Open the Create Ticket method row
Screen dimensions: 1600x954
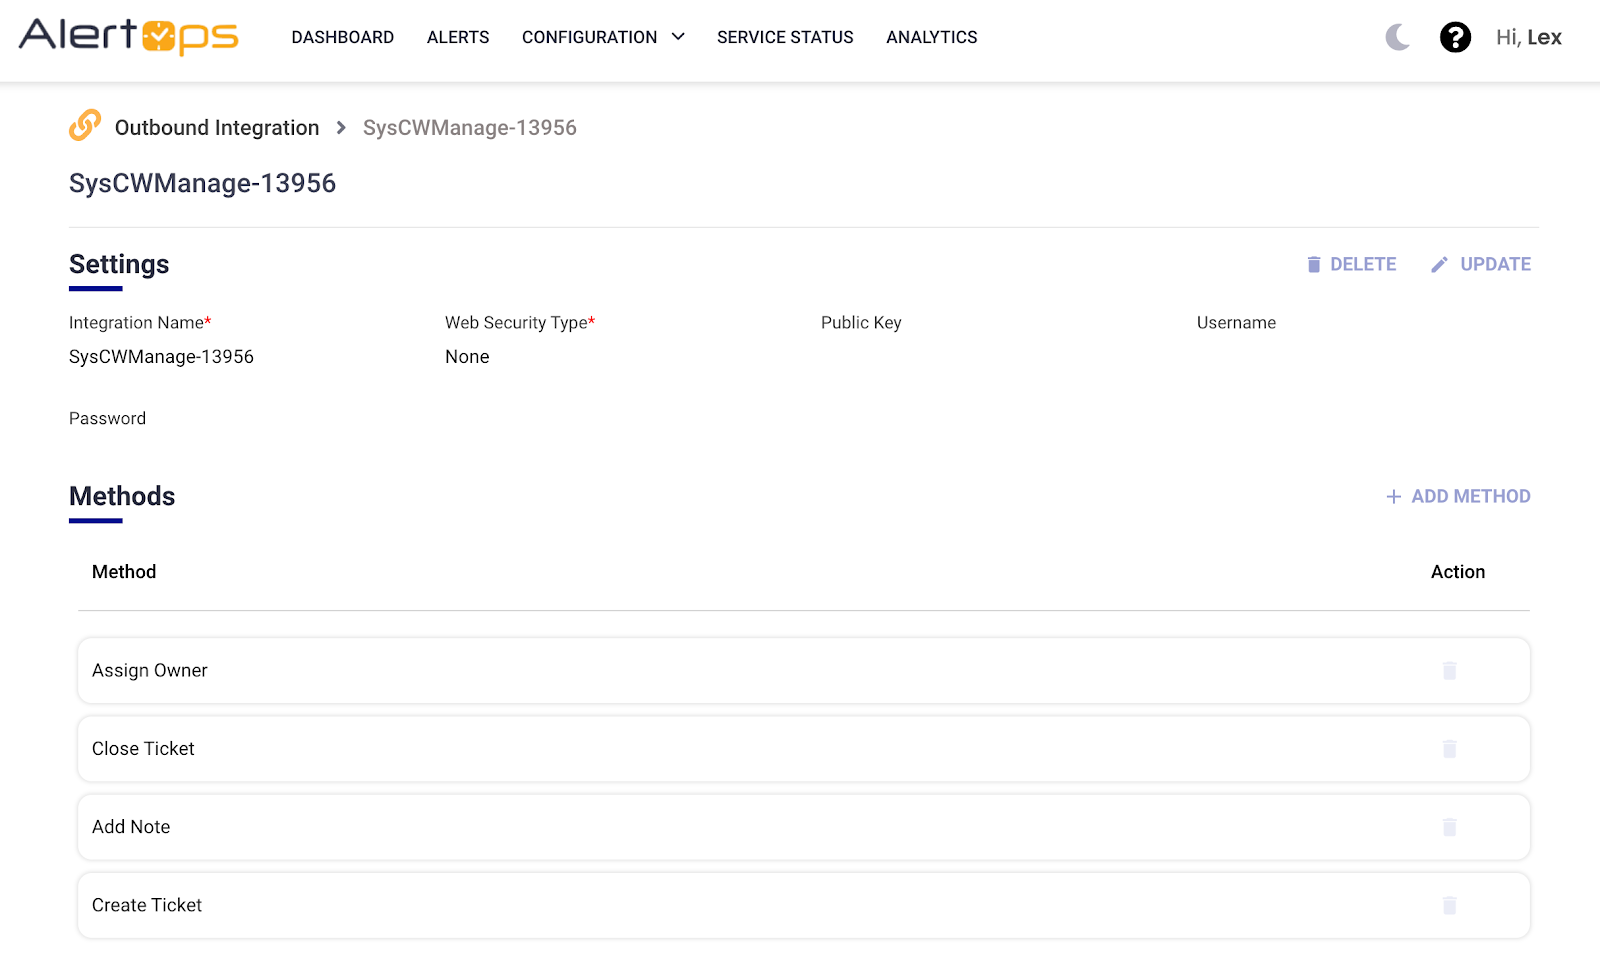147,905
